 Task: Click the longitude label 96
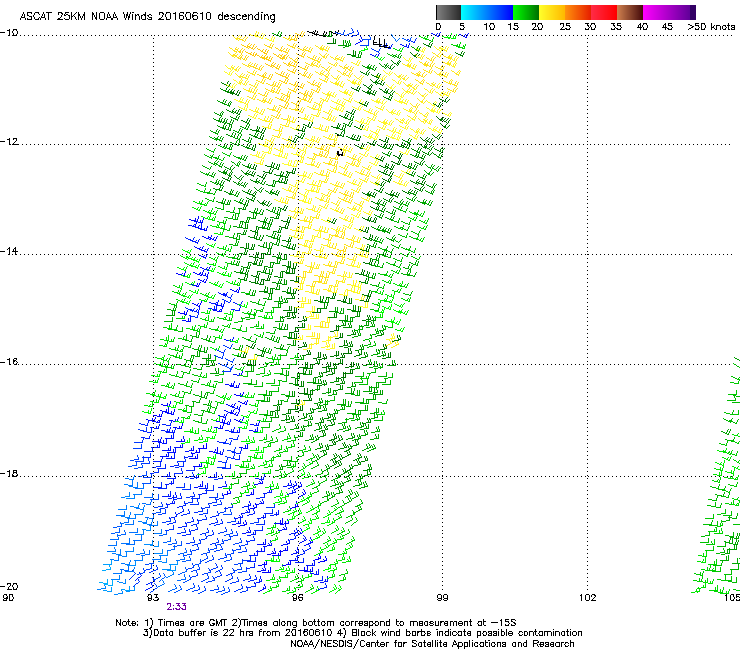297,598
